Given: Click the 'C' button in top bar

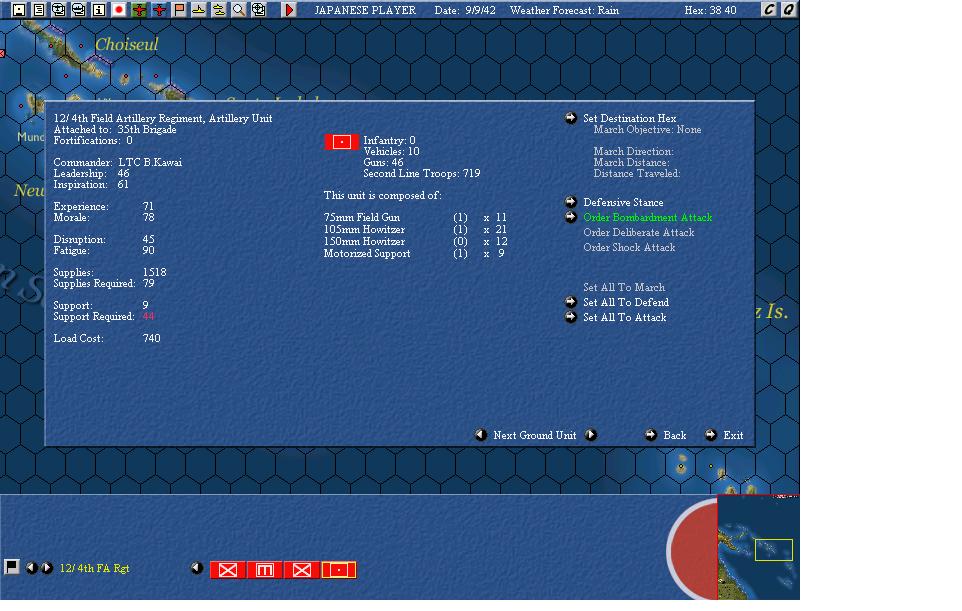Looking at the screenshot, I should pos(769,10).
